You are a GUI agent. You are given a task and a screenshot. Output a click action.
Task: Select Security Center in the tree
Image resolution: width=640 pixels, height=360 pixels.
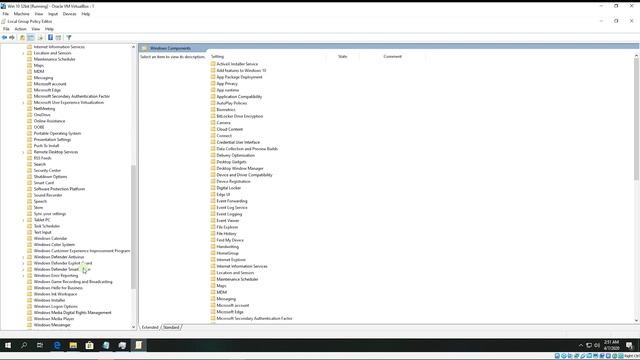tap(47, 170)
